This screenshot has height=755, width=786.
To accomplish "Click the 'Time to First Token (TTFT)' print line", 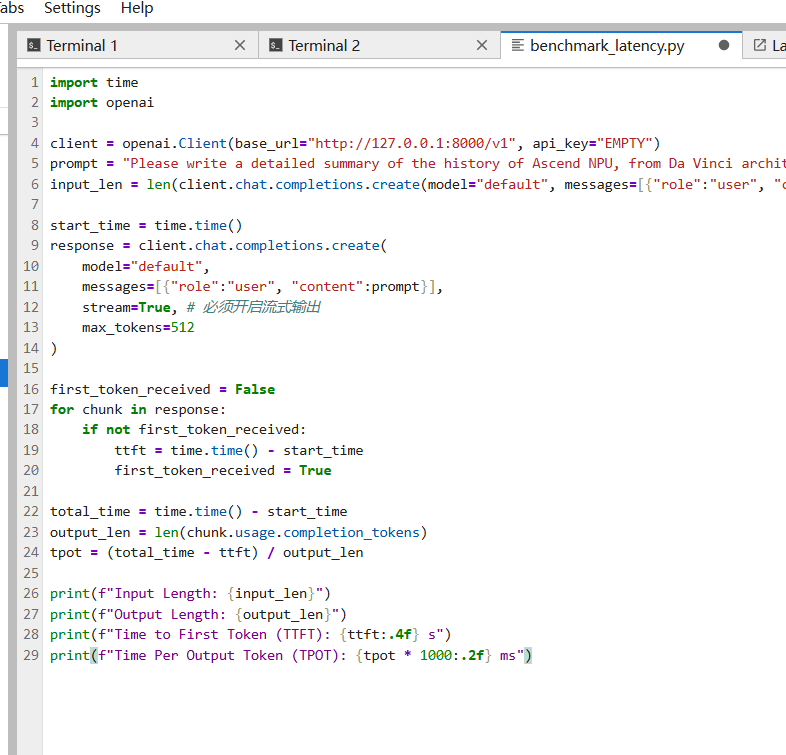I will click(251, 635).
